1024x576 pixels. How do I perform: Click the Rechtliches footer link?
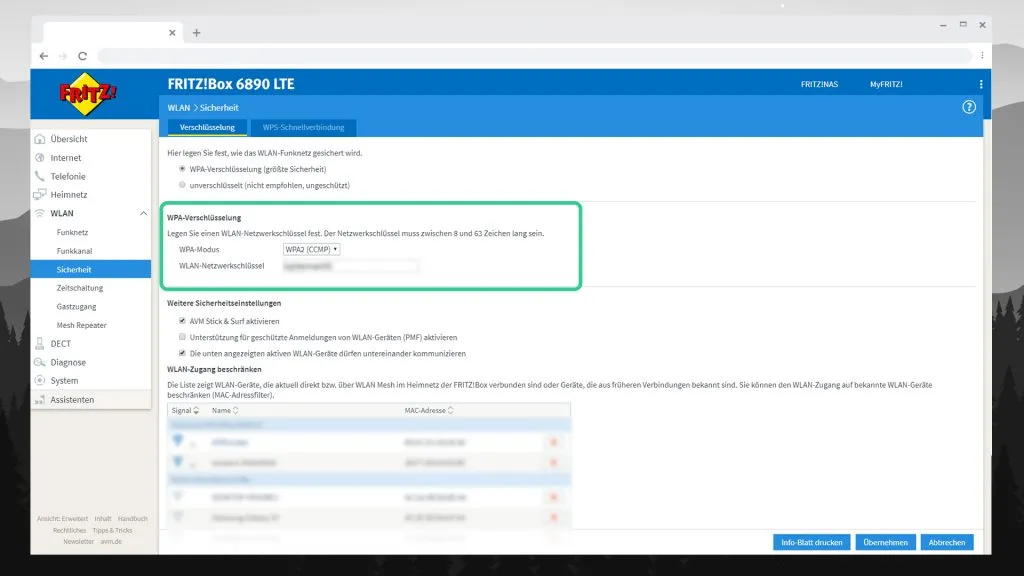coord(69,530)
